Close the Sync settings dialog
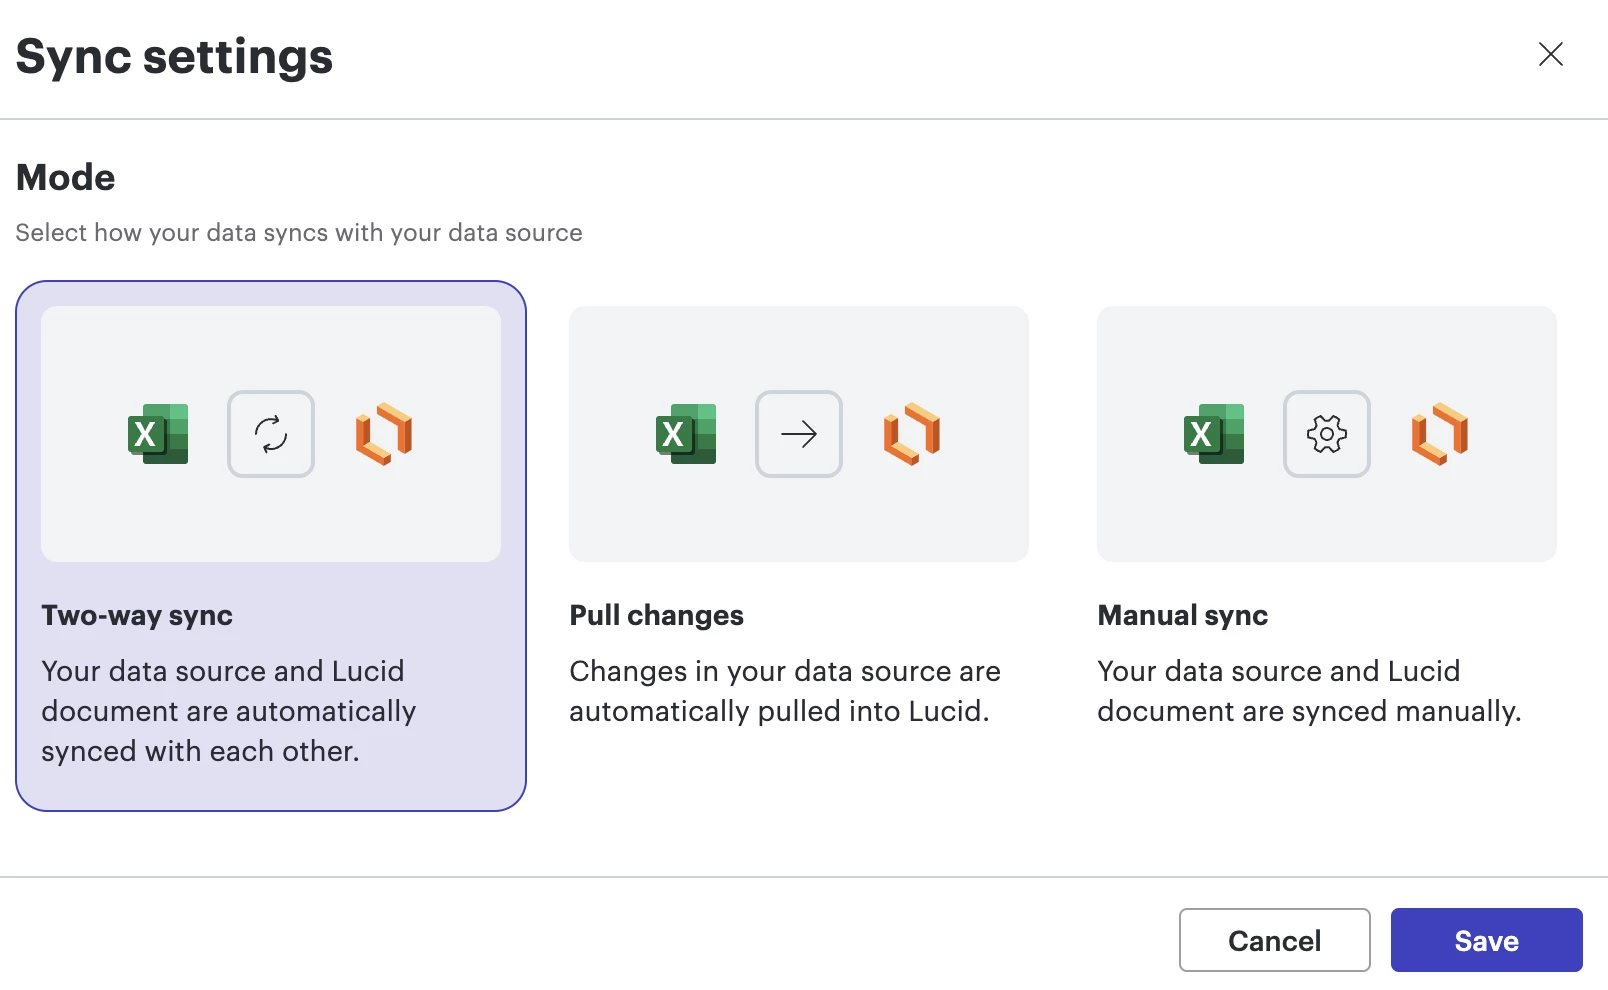 point(1550,54)
